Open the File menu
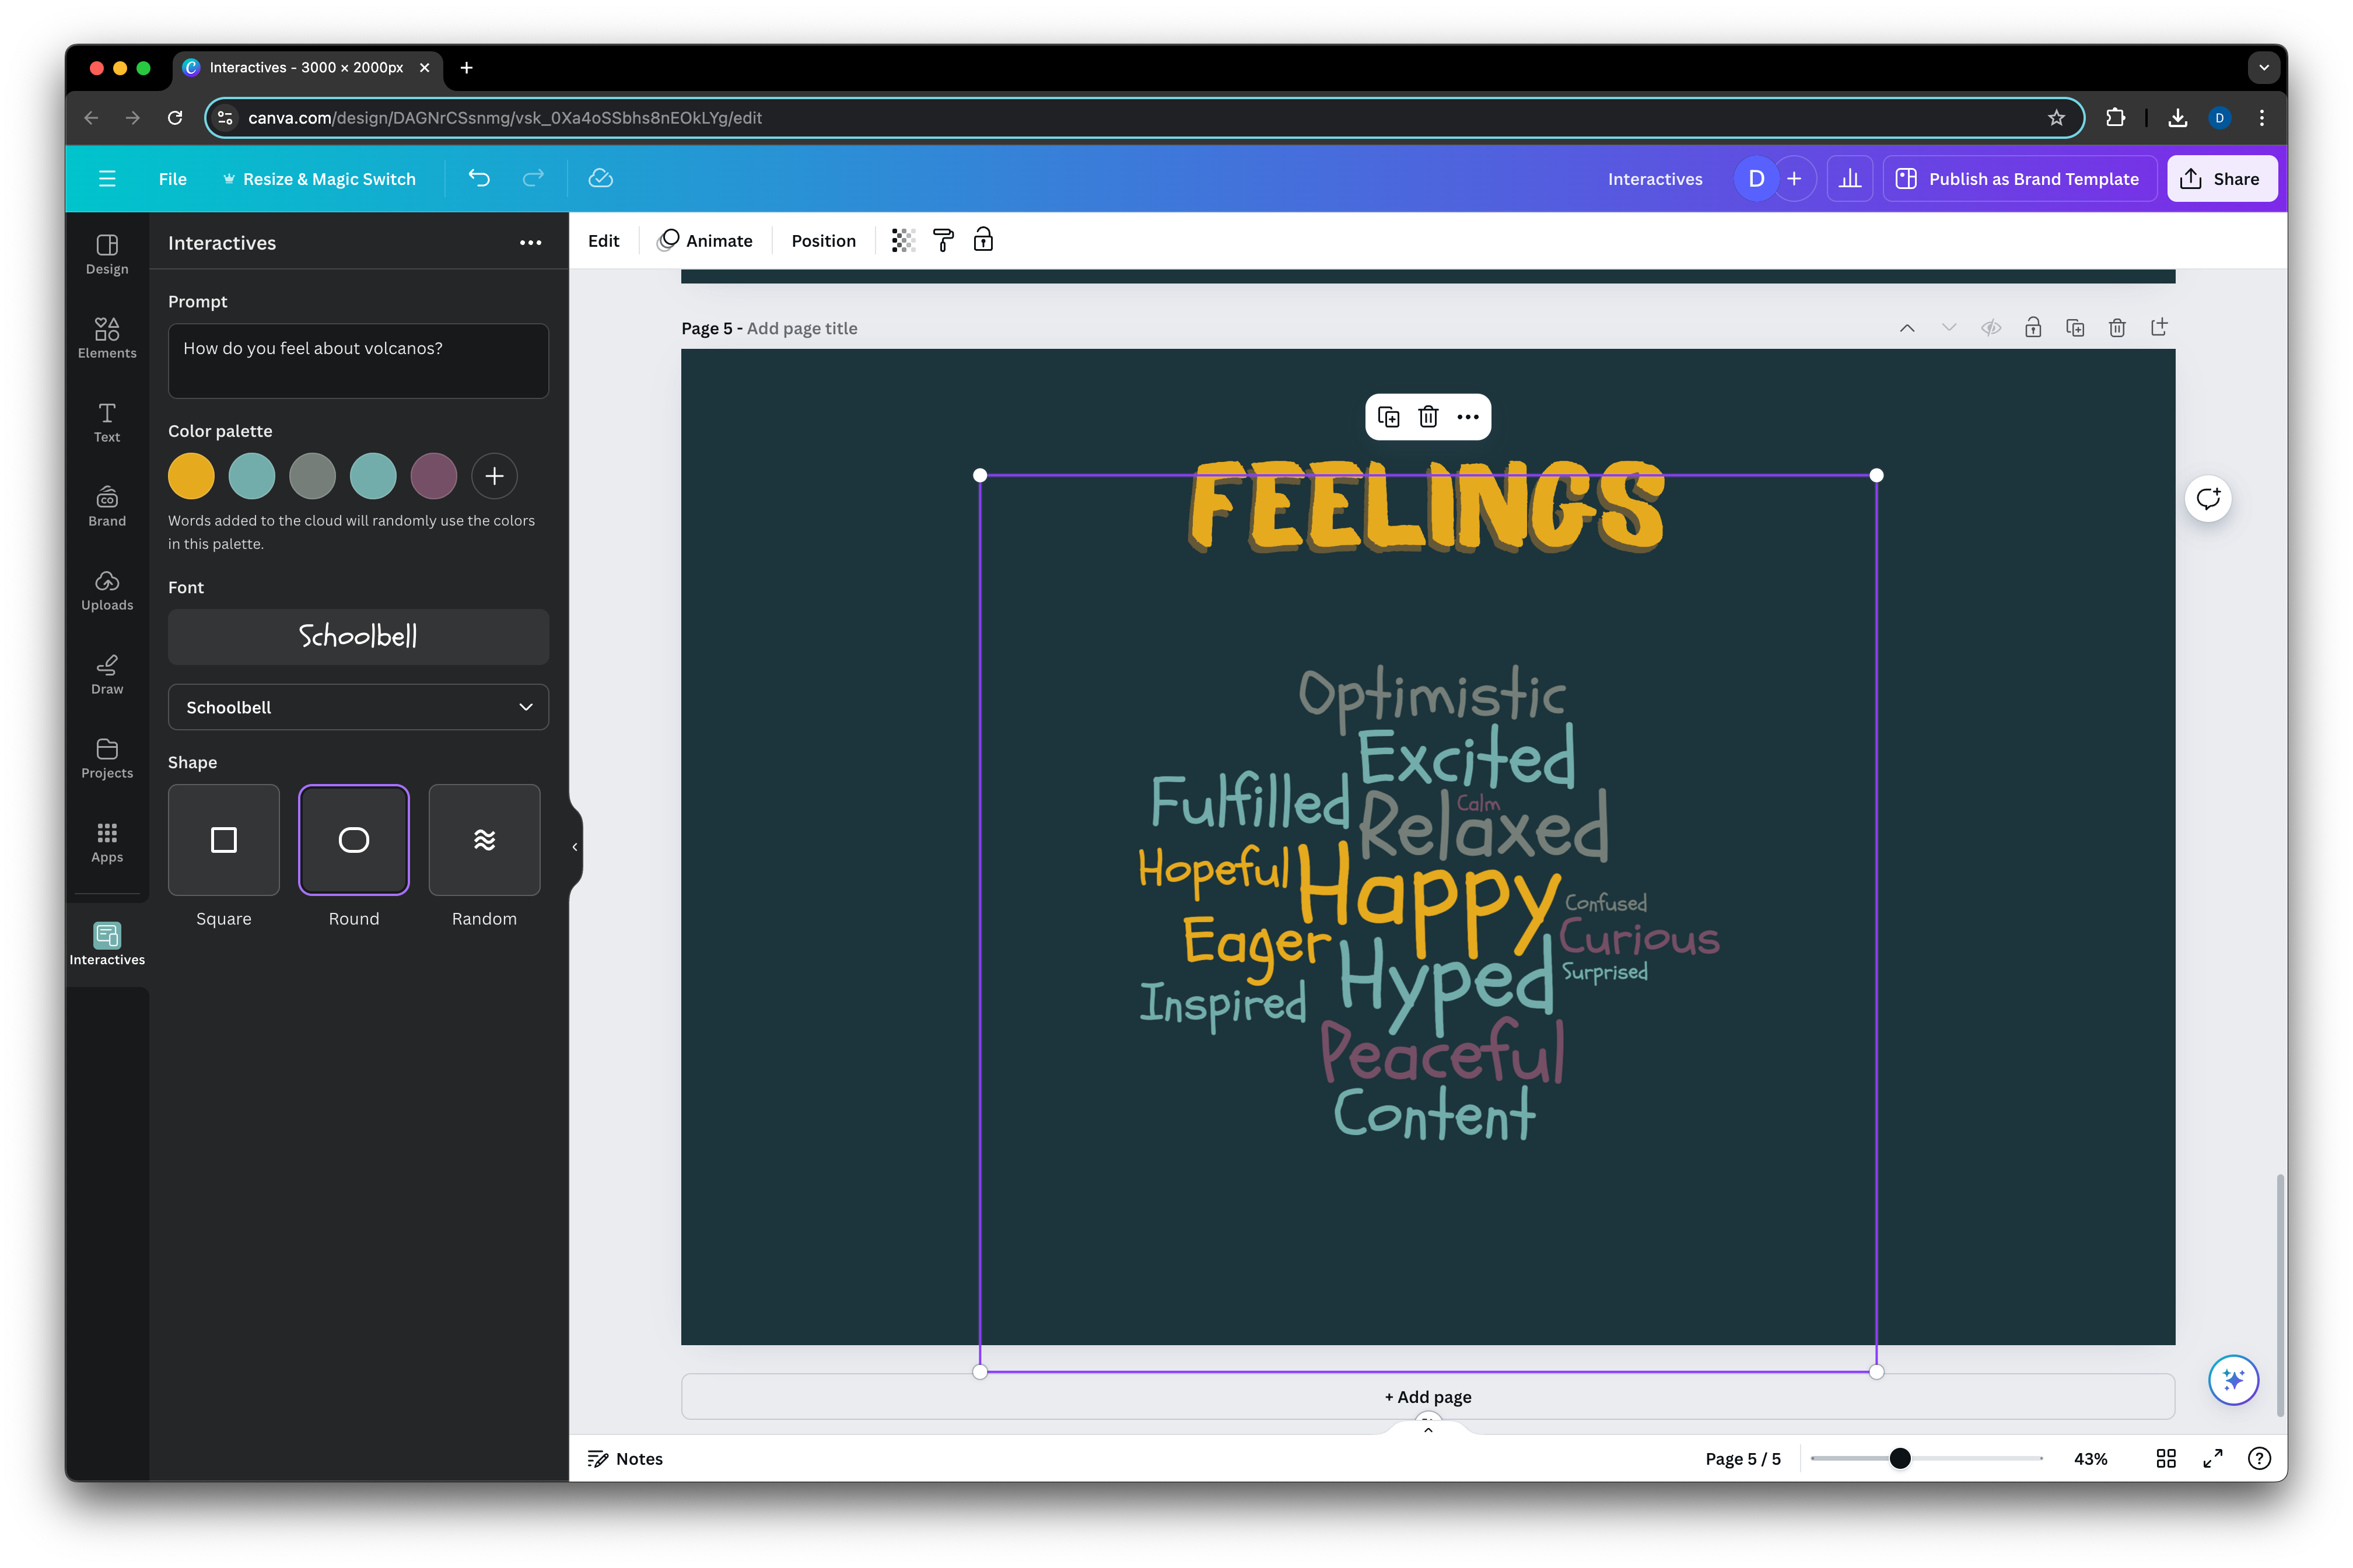 [172, 179]
